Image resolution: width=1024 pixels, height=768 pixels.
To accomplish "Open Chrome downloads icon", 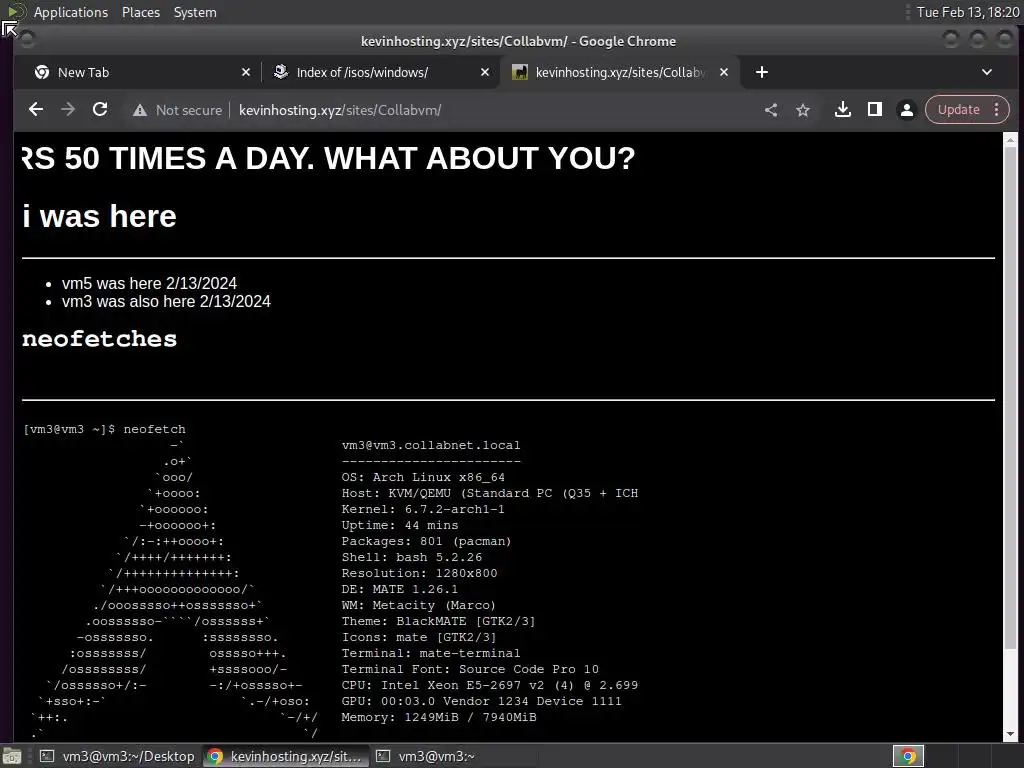I will coord(843,110).
